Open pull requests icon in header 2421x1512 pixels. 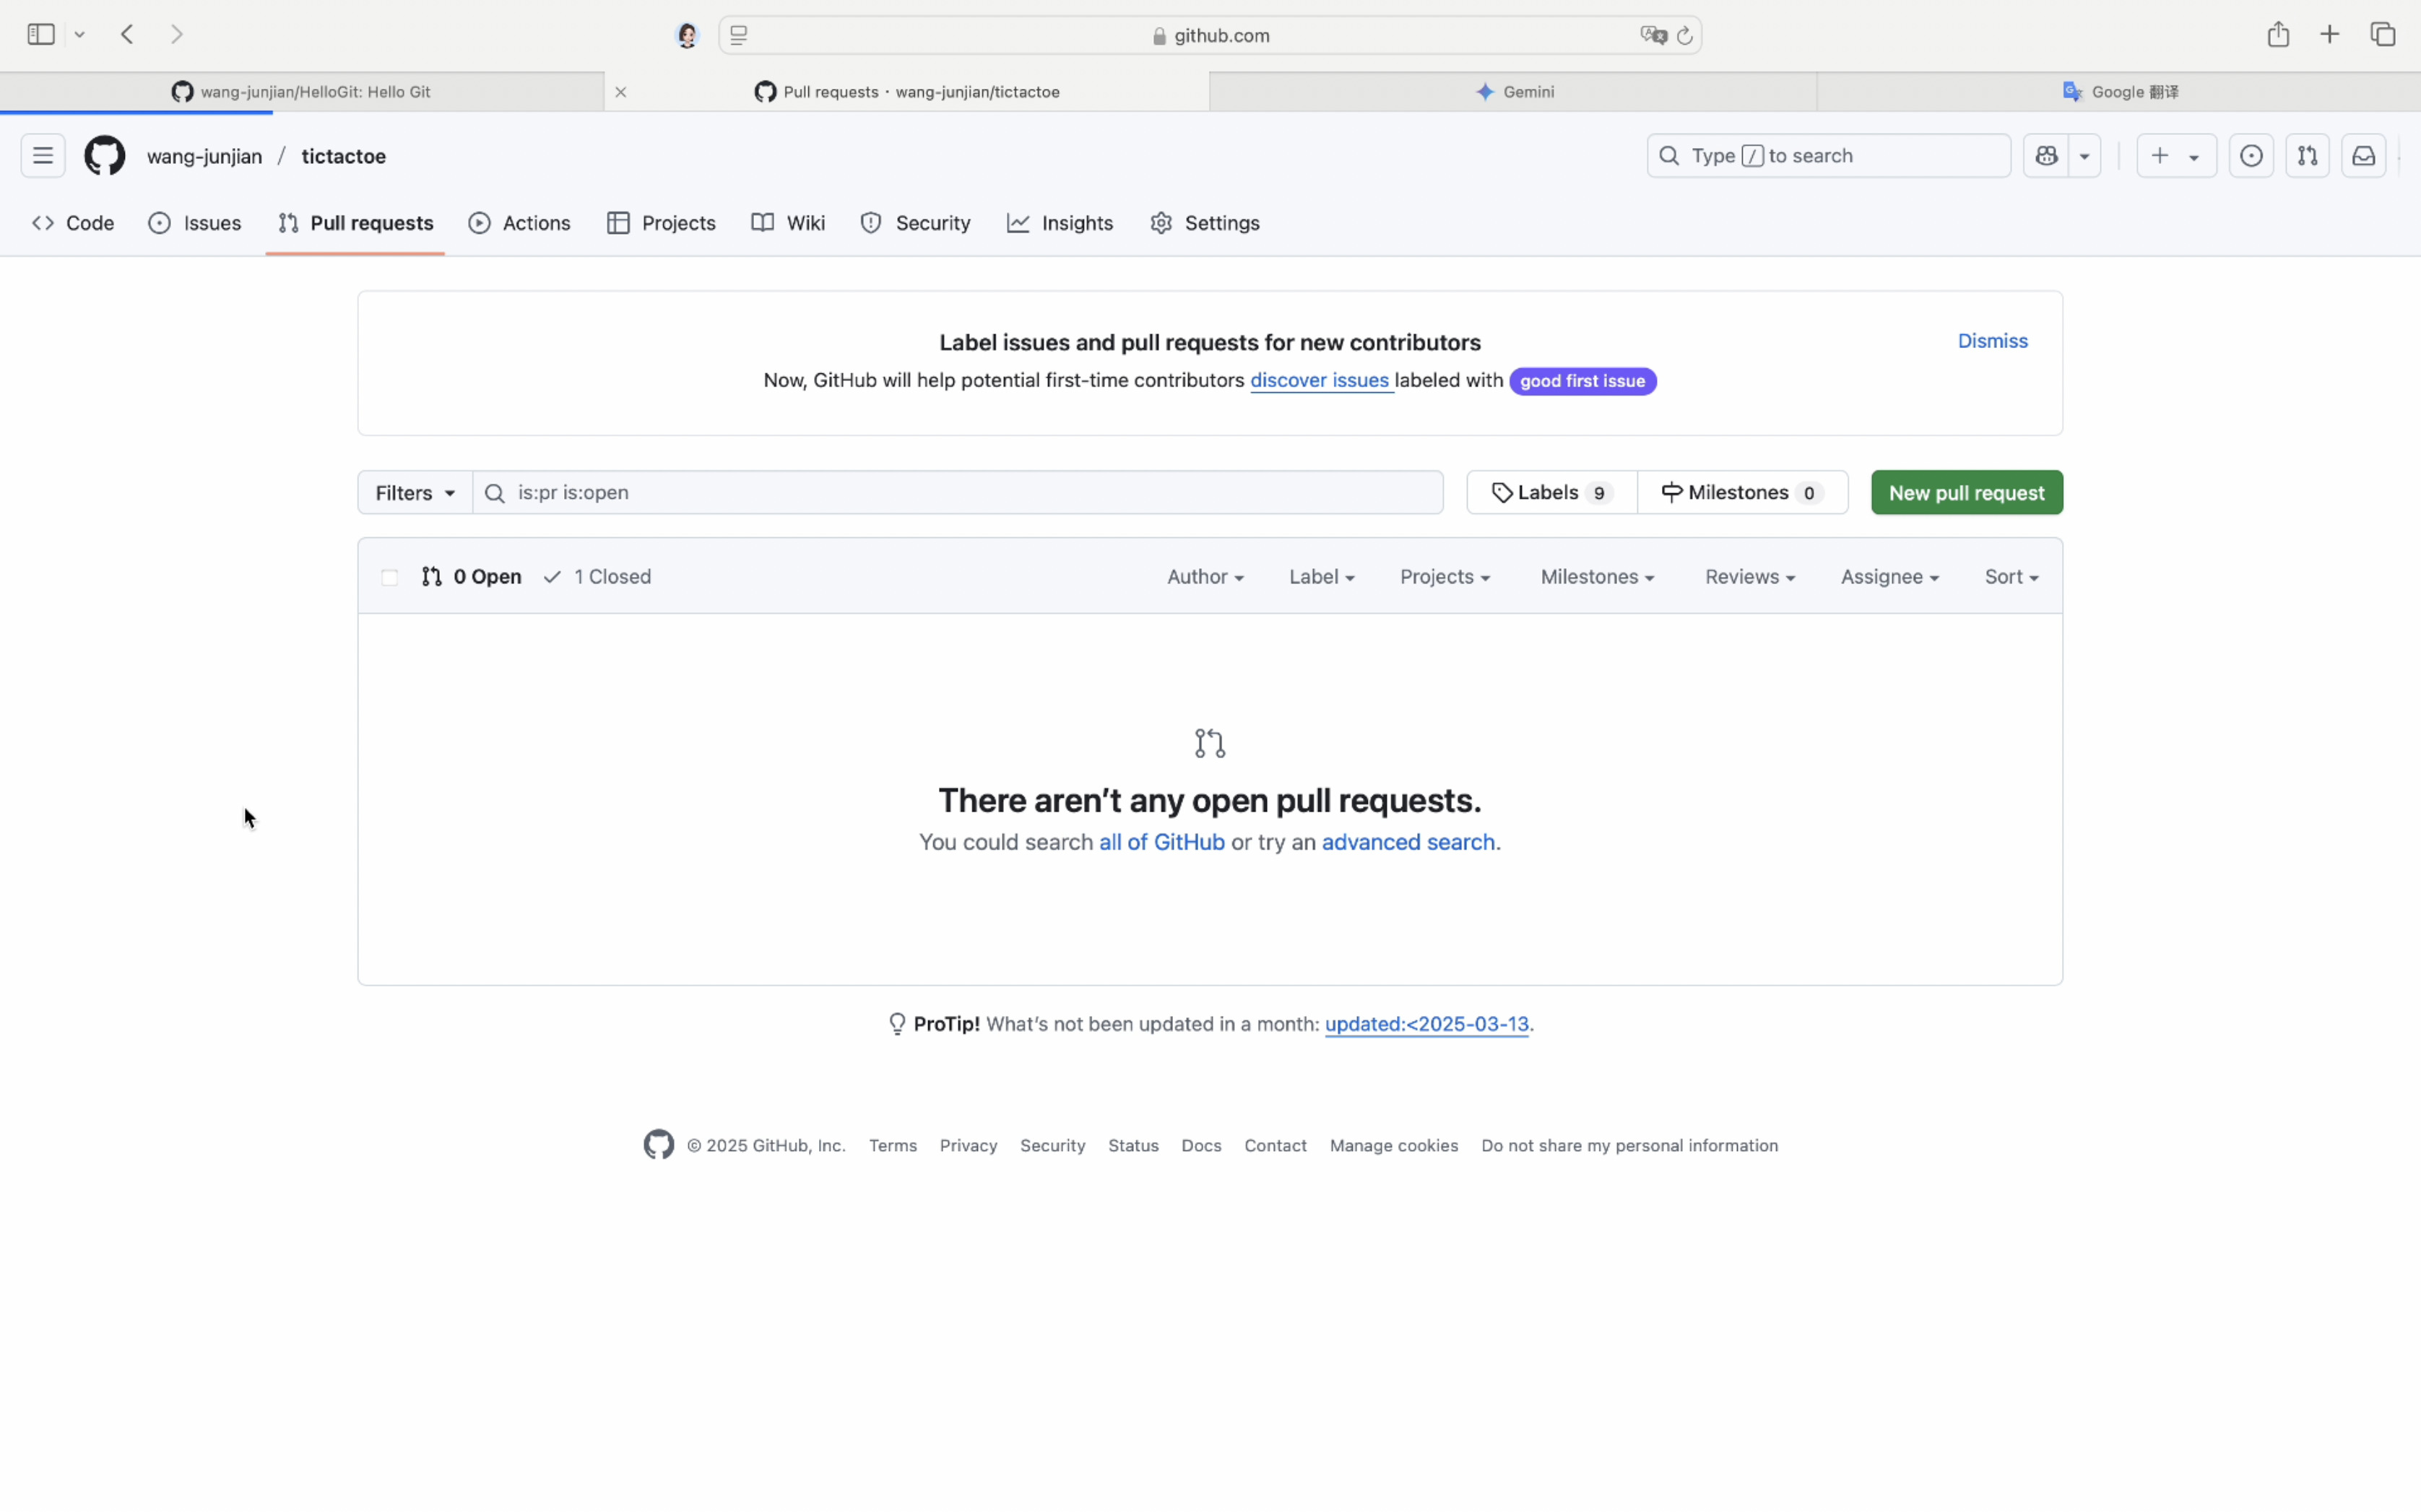click(x=2307, y=156)
